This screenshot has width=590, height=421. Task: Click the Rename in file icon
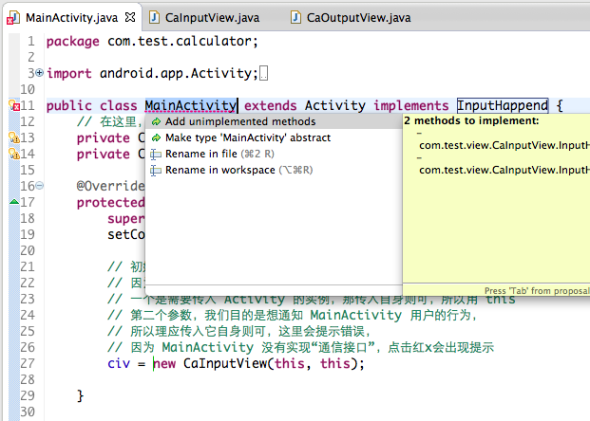pos(155,154)
